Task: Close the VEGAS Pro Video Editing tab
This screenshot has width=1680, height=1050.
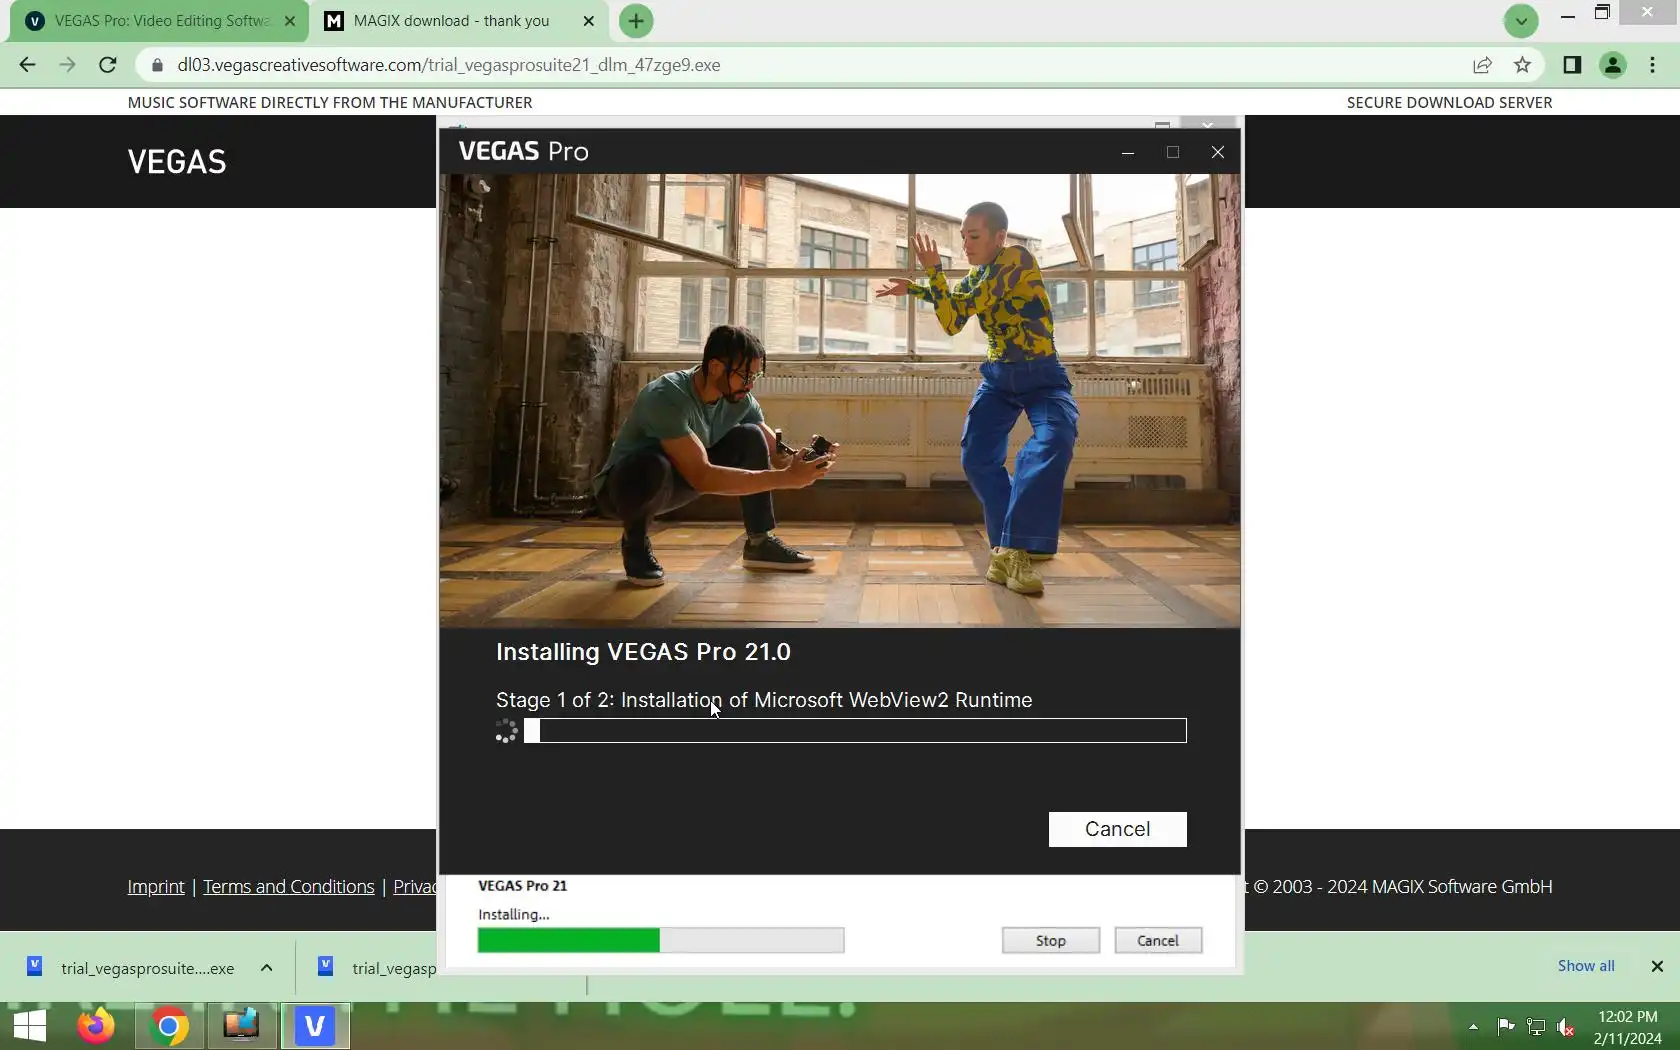Action: 290,21
